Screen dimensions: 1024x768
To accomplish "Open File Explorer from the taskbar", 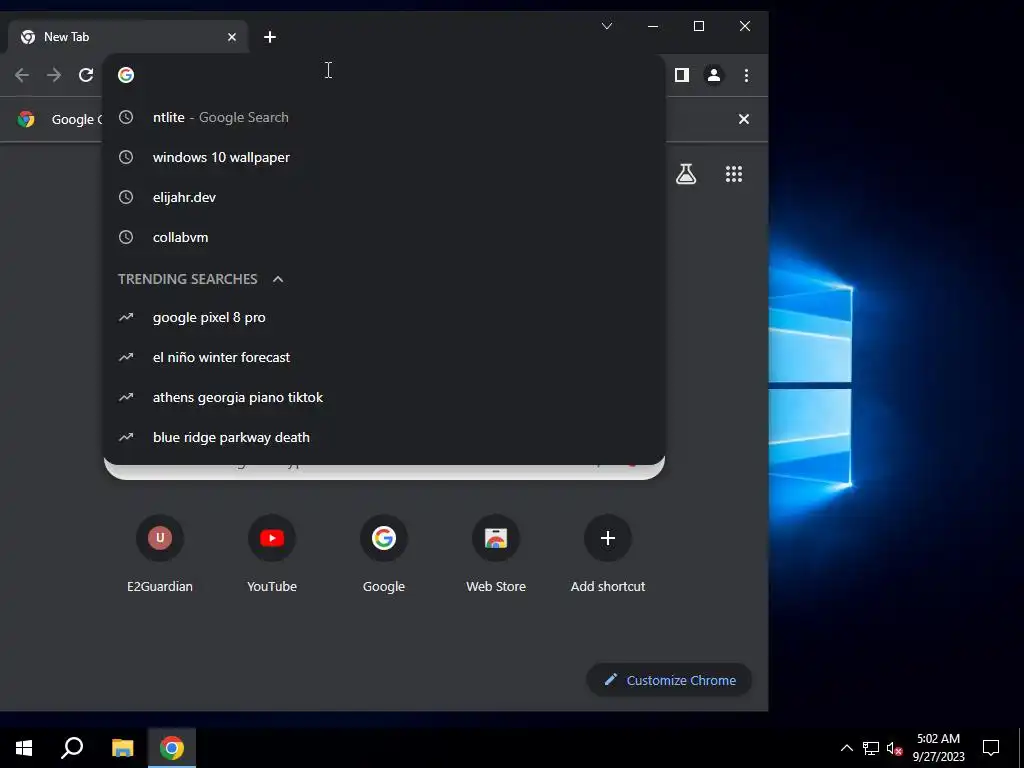I will tap(122, 748).
